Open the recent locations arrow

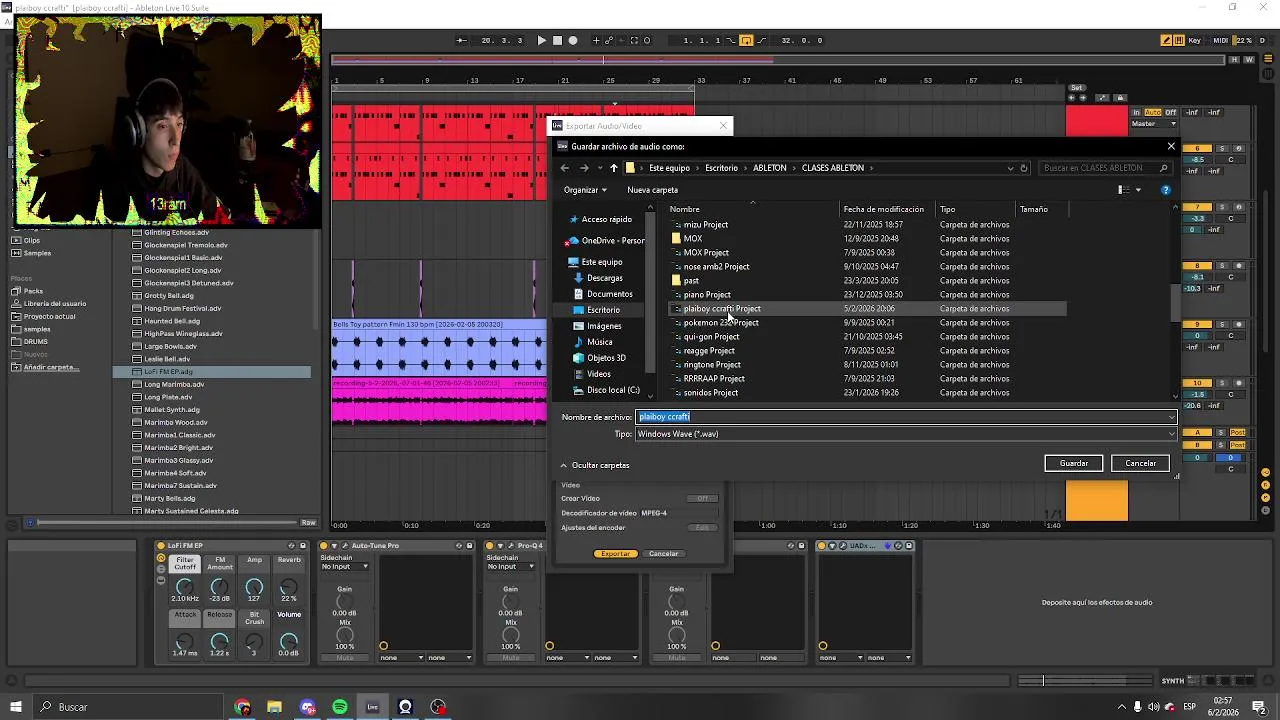pyautogui.click(x=599, y=168)
